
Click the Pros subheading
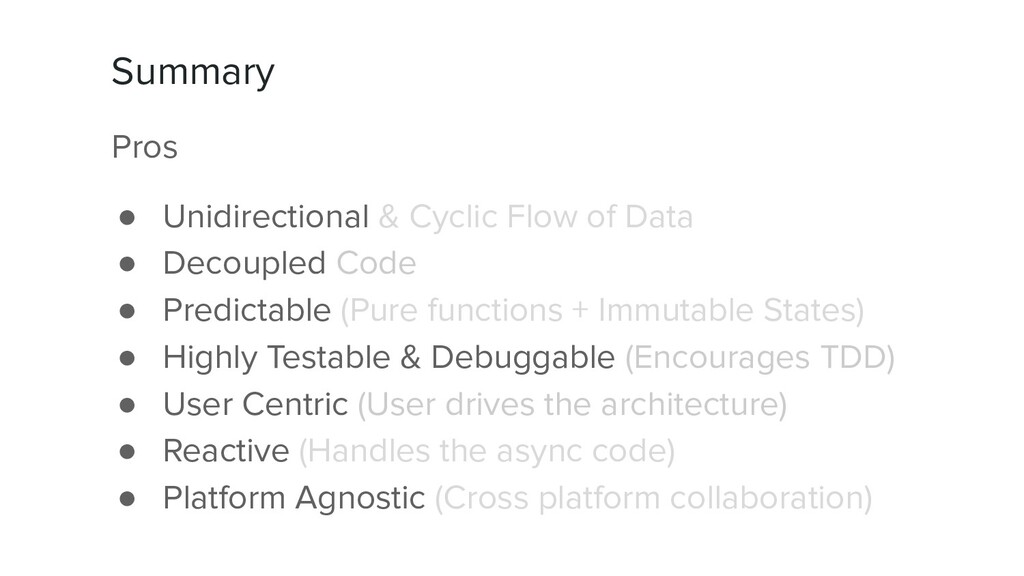tap(144, 147)
